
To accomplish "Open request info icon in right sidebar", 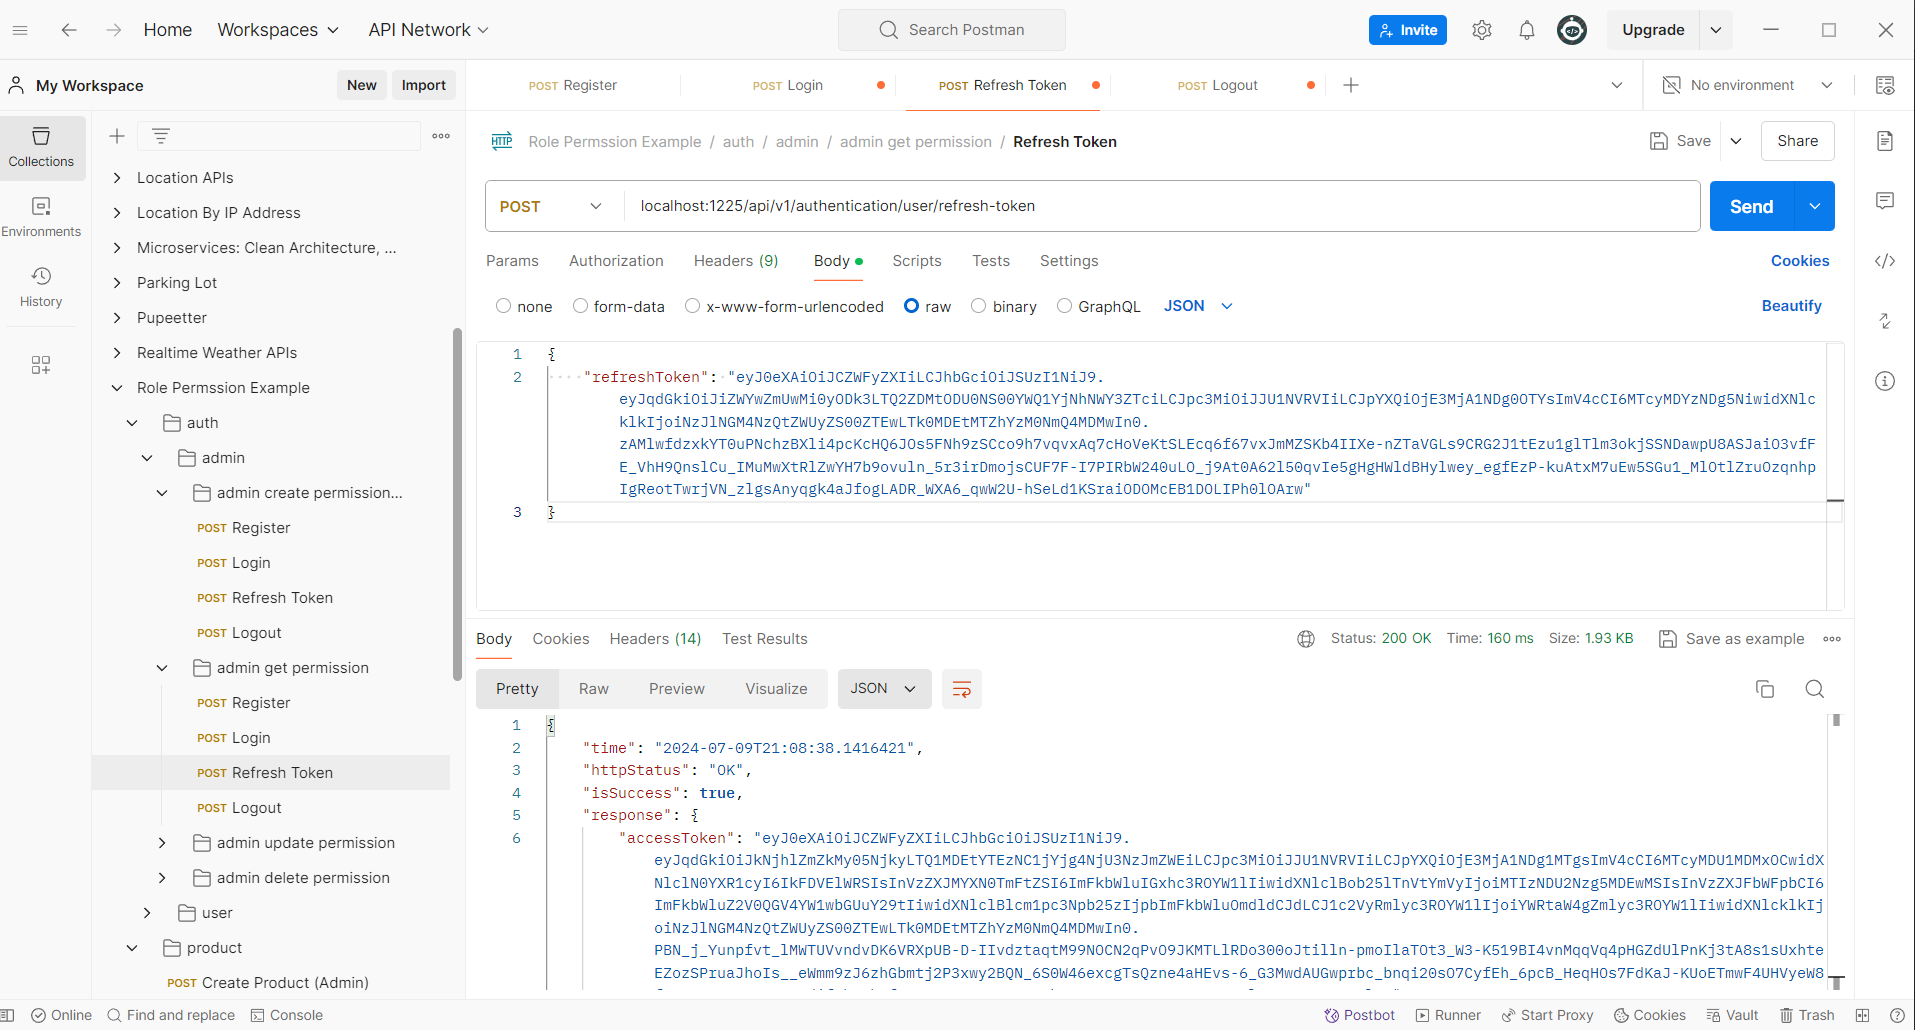I will point(1885,381).
